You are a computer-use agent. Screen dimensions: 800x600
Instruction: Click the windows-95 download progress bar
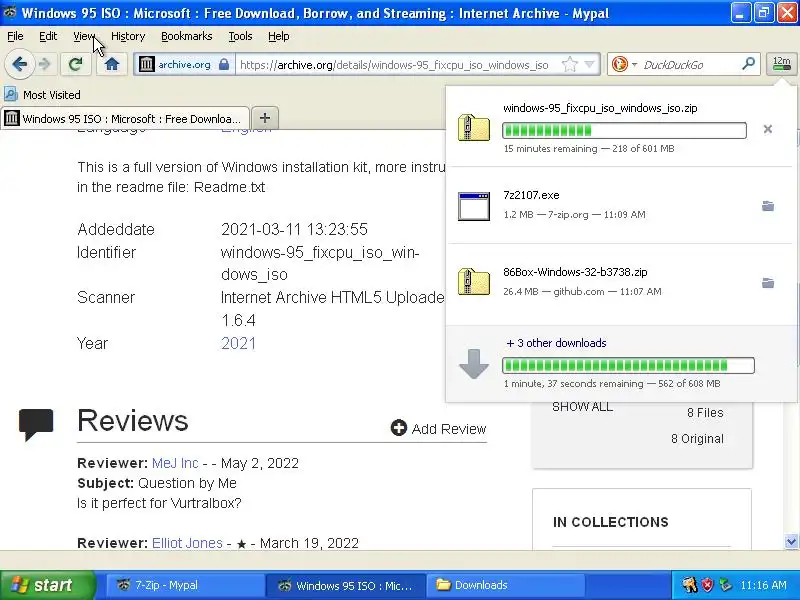coord(624,131)
